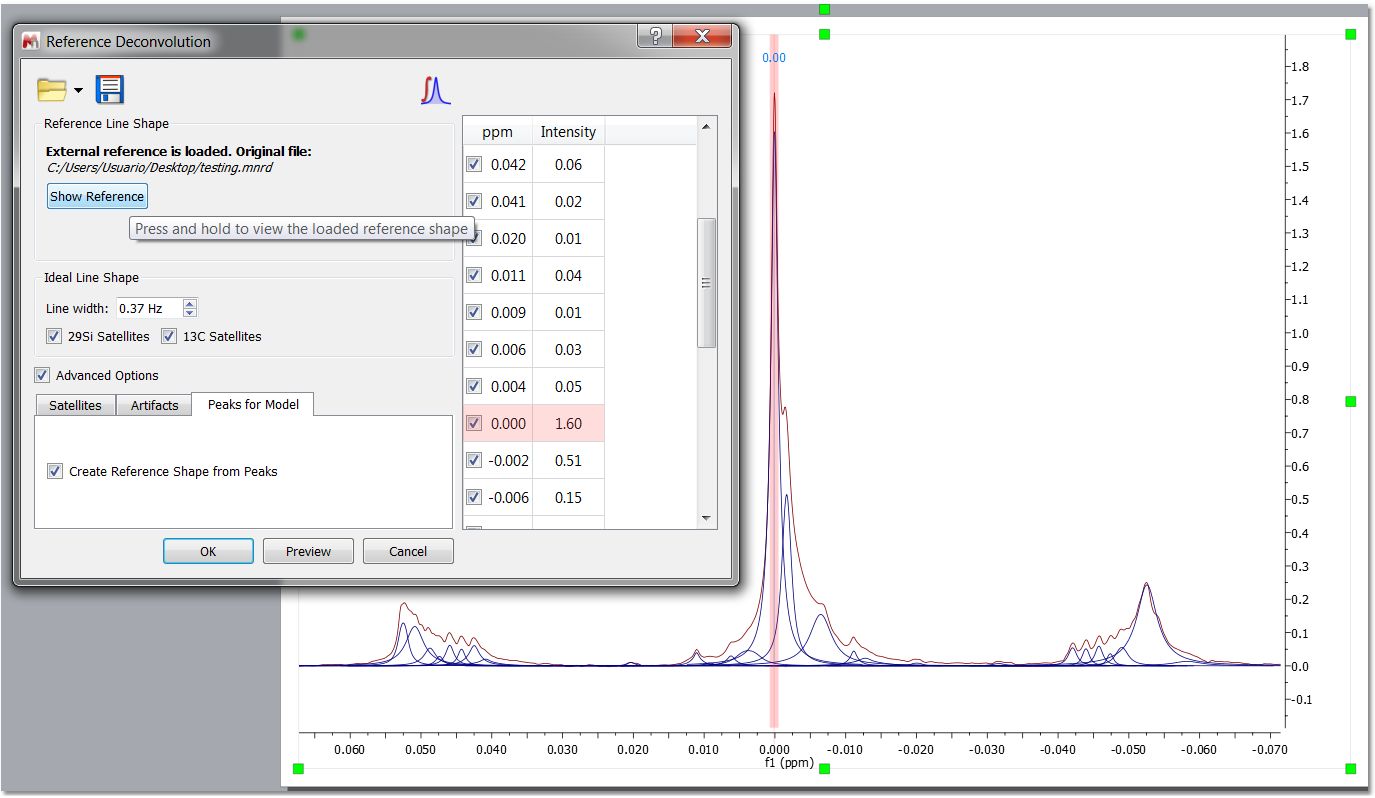The width and height of the screenshot is (1375, 798).
Task: Uncheck the 0.004 ppm peak checkbox
Action: [474, 386]
